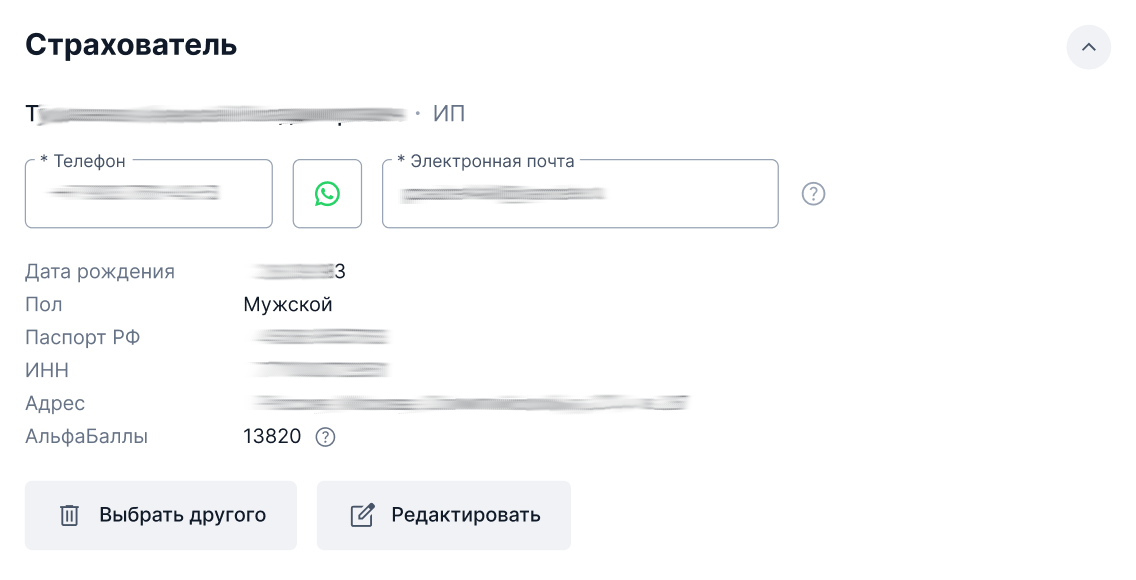Click help icon beside Электронная почта field
This screenshot has width=1136, height=580.
coord(814,194)
